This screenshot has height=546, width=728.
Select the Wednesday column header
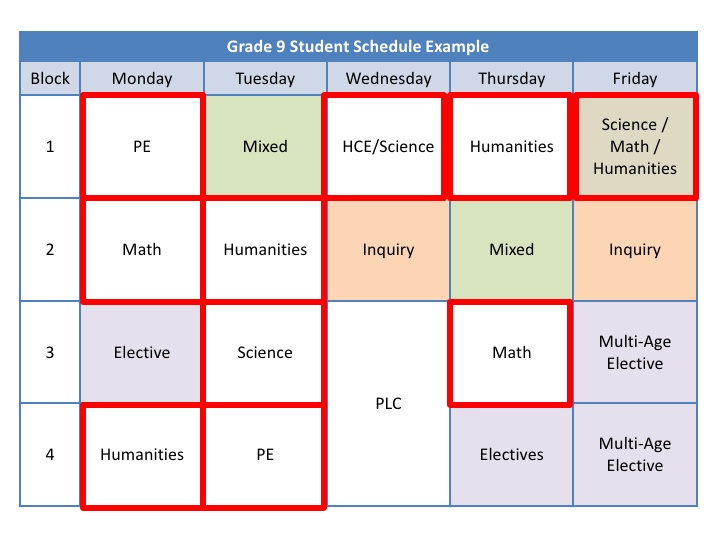tap(388, 78)
